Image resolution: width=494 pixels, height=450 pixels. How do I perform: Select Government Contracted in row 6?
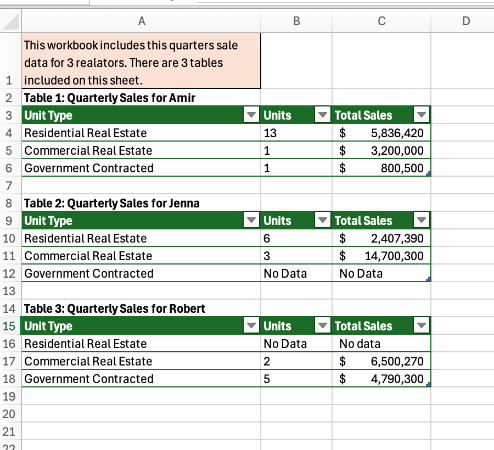click(x=141, y=168)
